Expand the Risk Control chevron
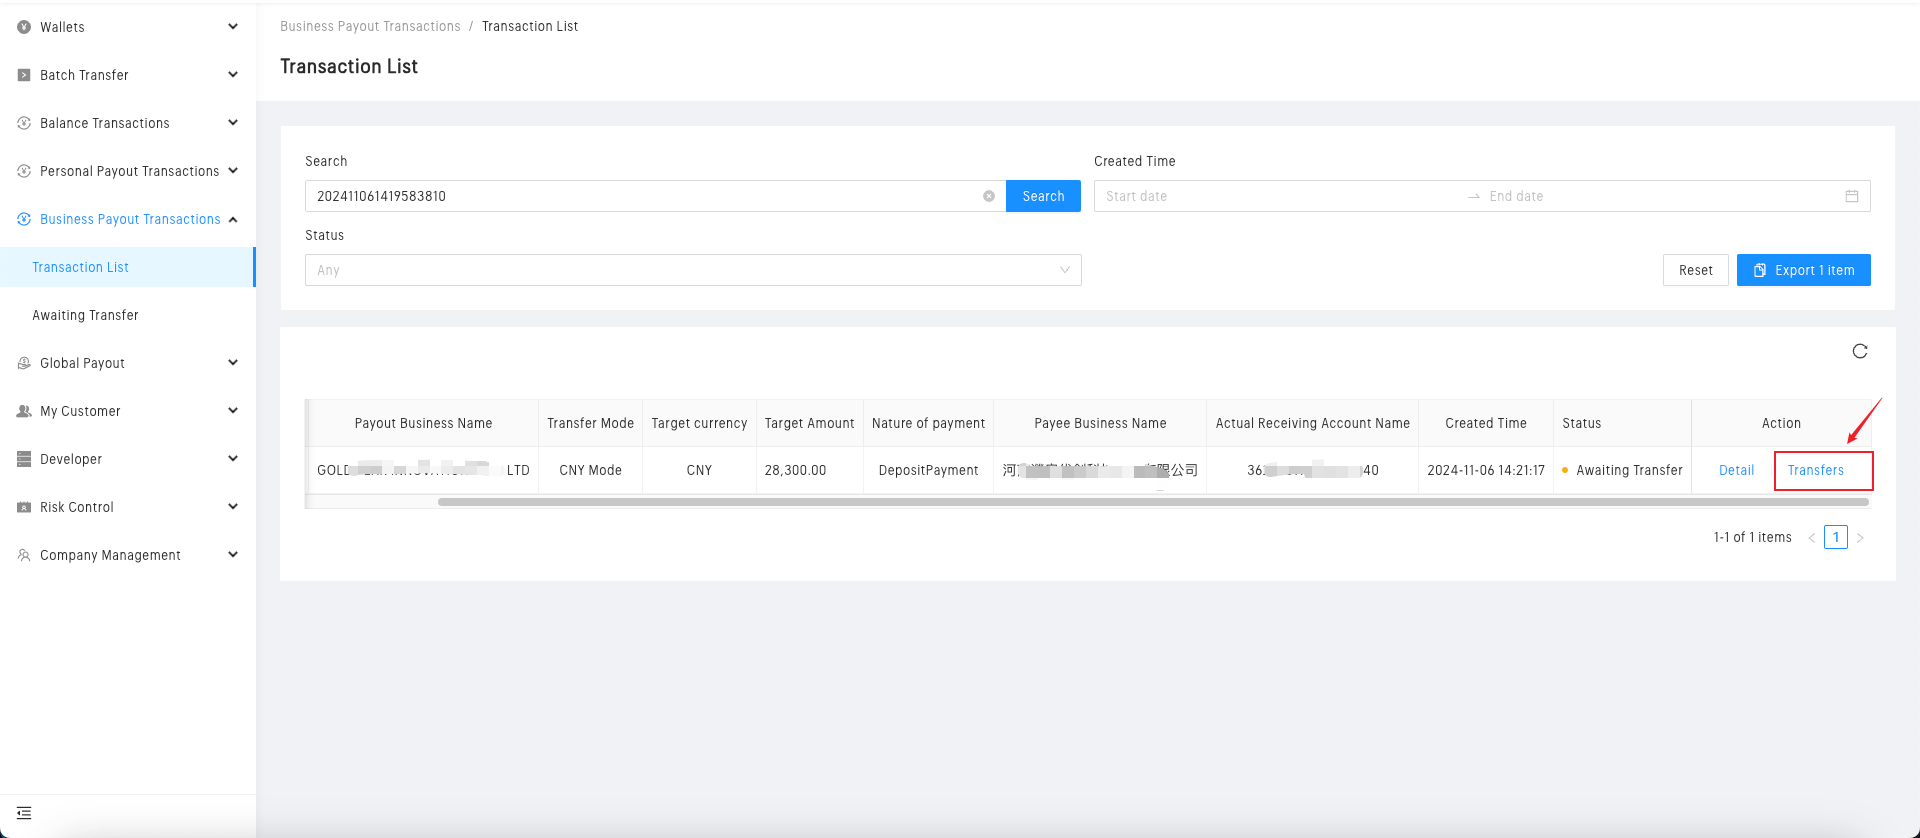 point(233,507)
